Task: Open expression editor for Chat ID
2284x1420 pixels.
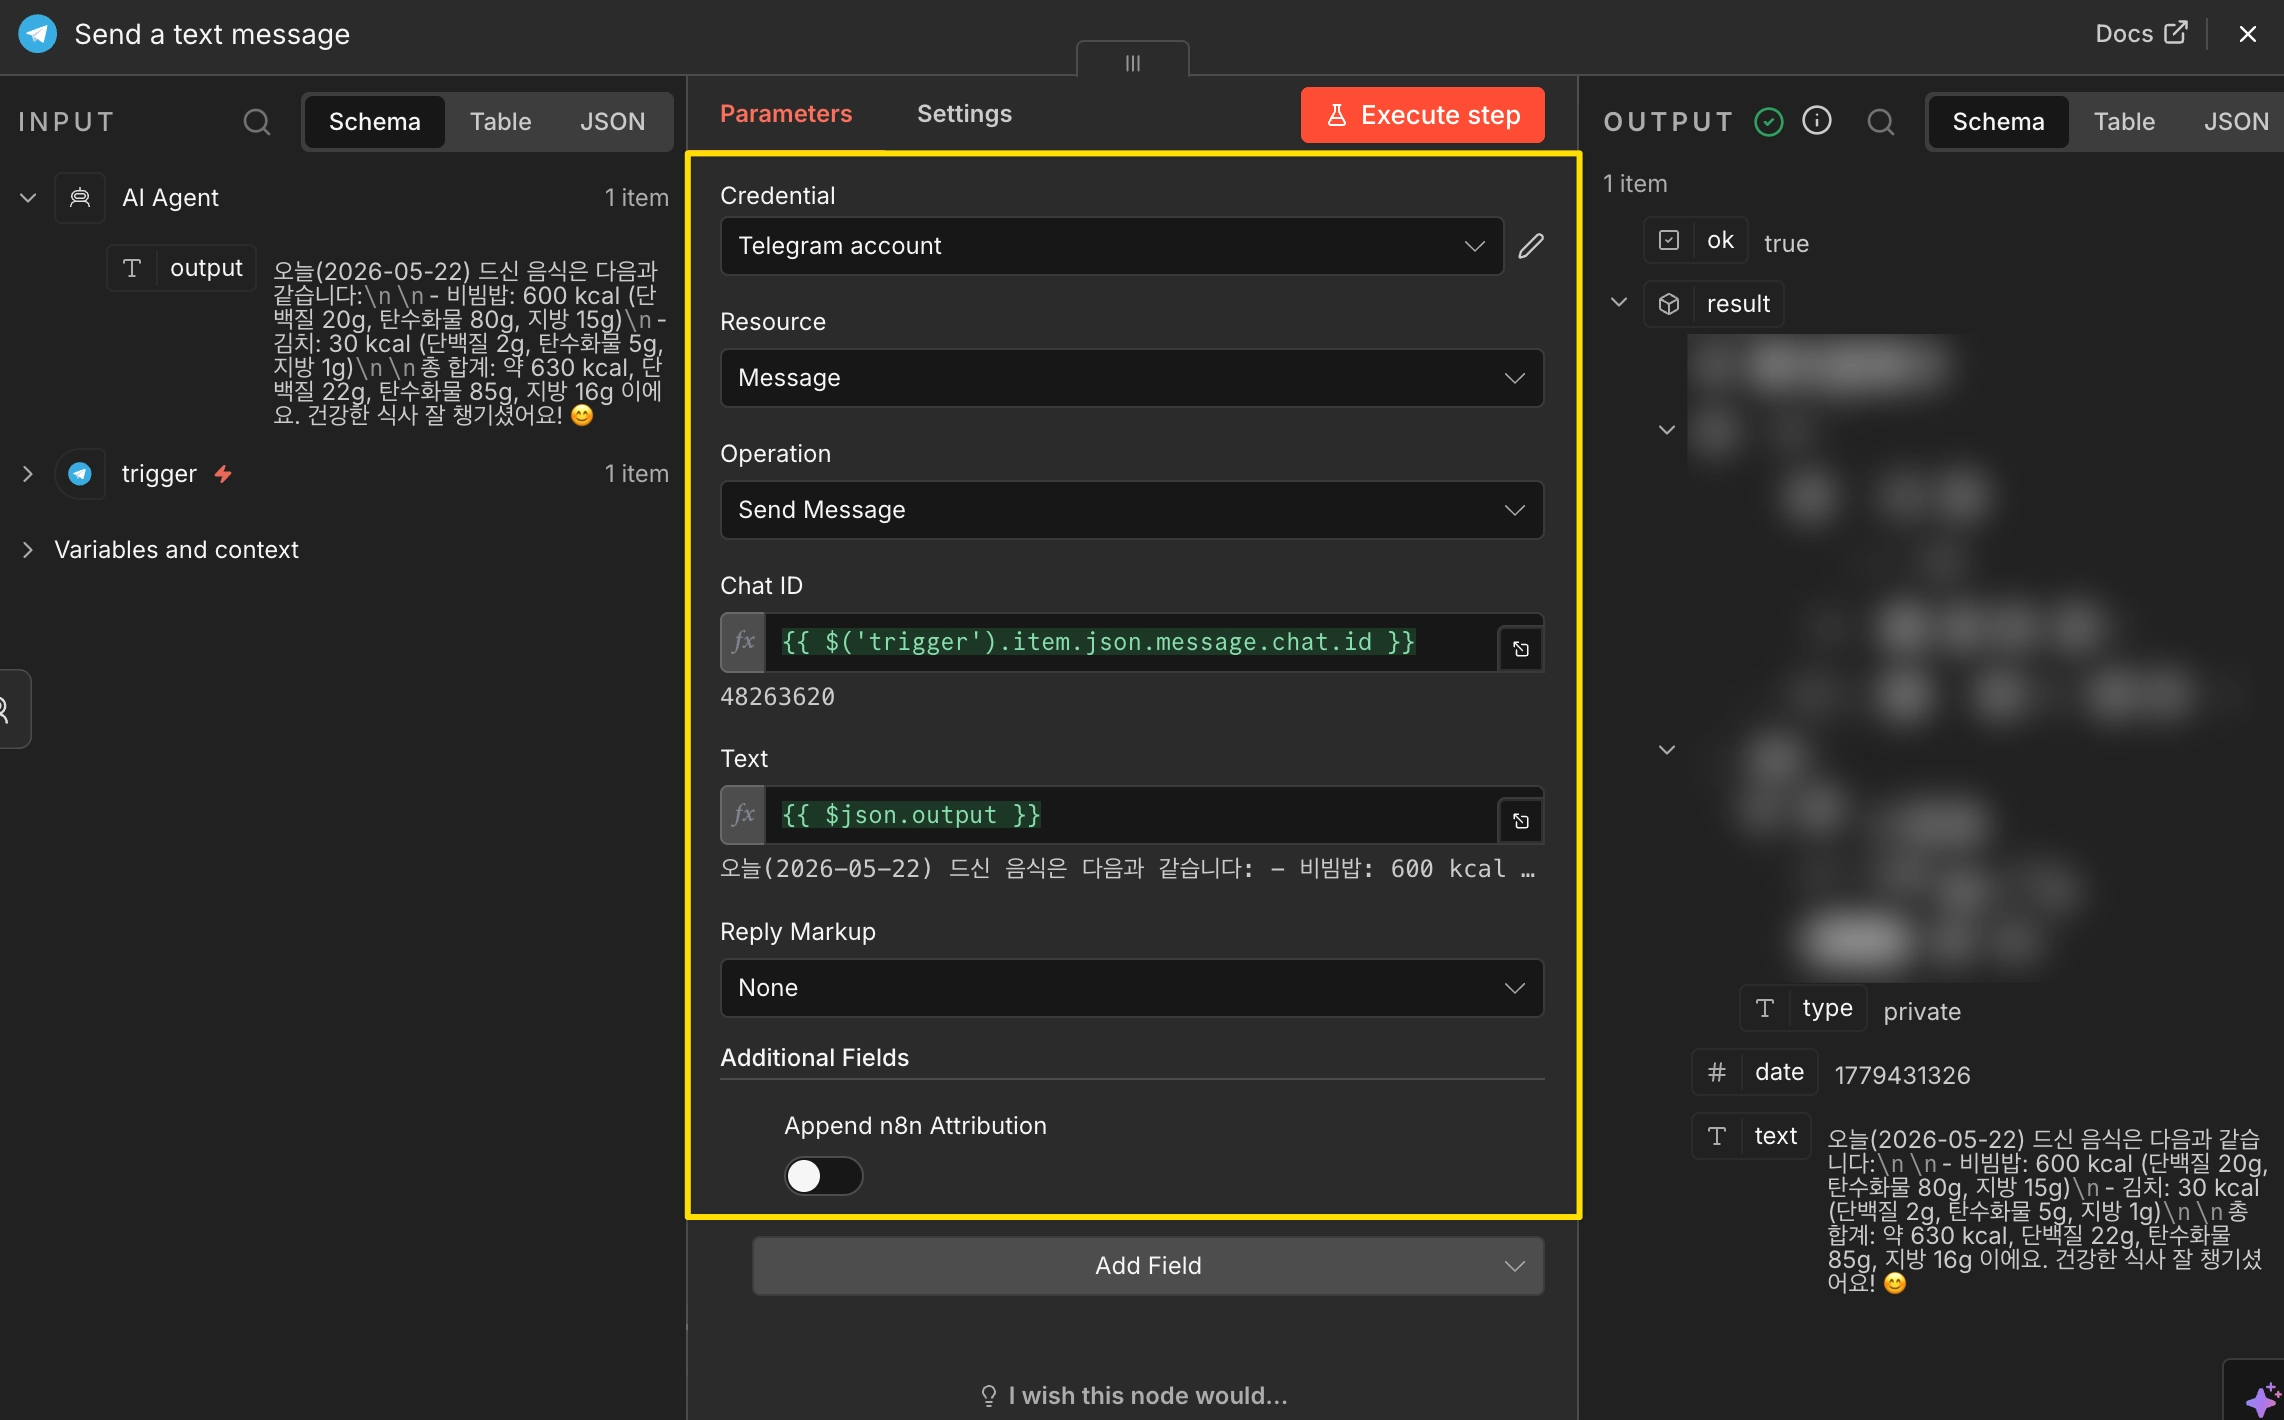Action: click(1521, 649)
